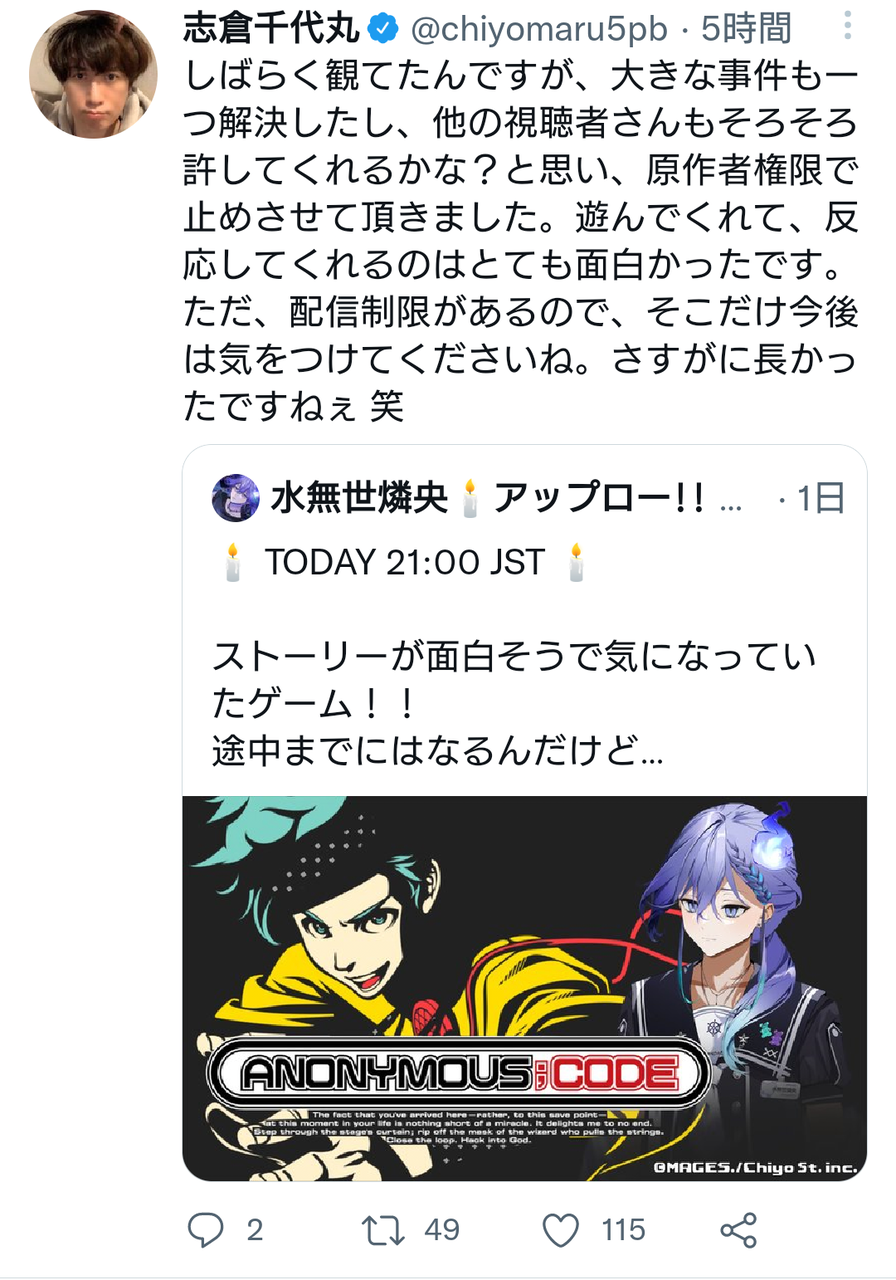Click the quoted tweet 1日 timestamp

coord(821,498)
